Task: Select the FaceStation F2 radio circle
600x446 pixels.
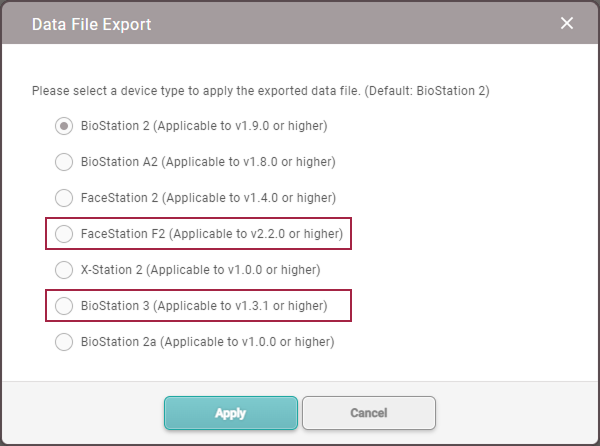Action: (64, 234)
